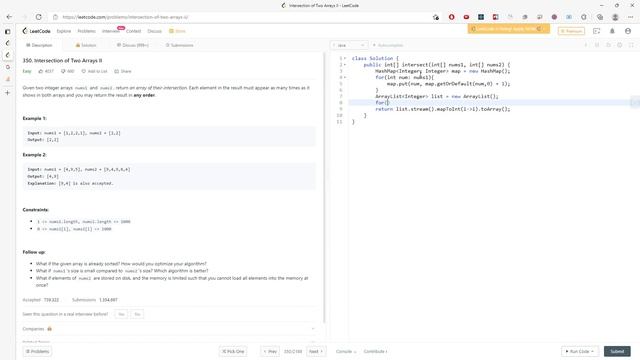
Task: Open the Explore menu item
Action: 64,31
